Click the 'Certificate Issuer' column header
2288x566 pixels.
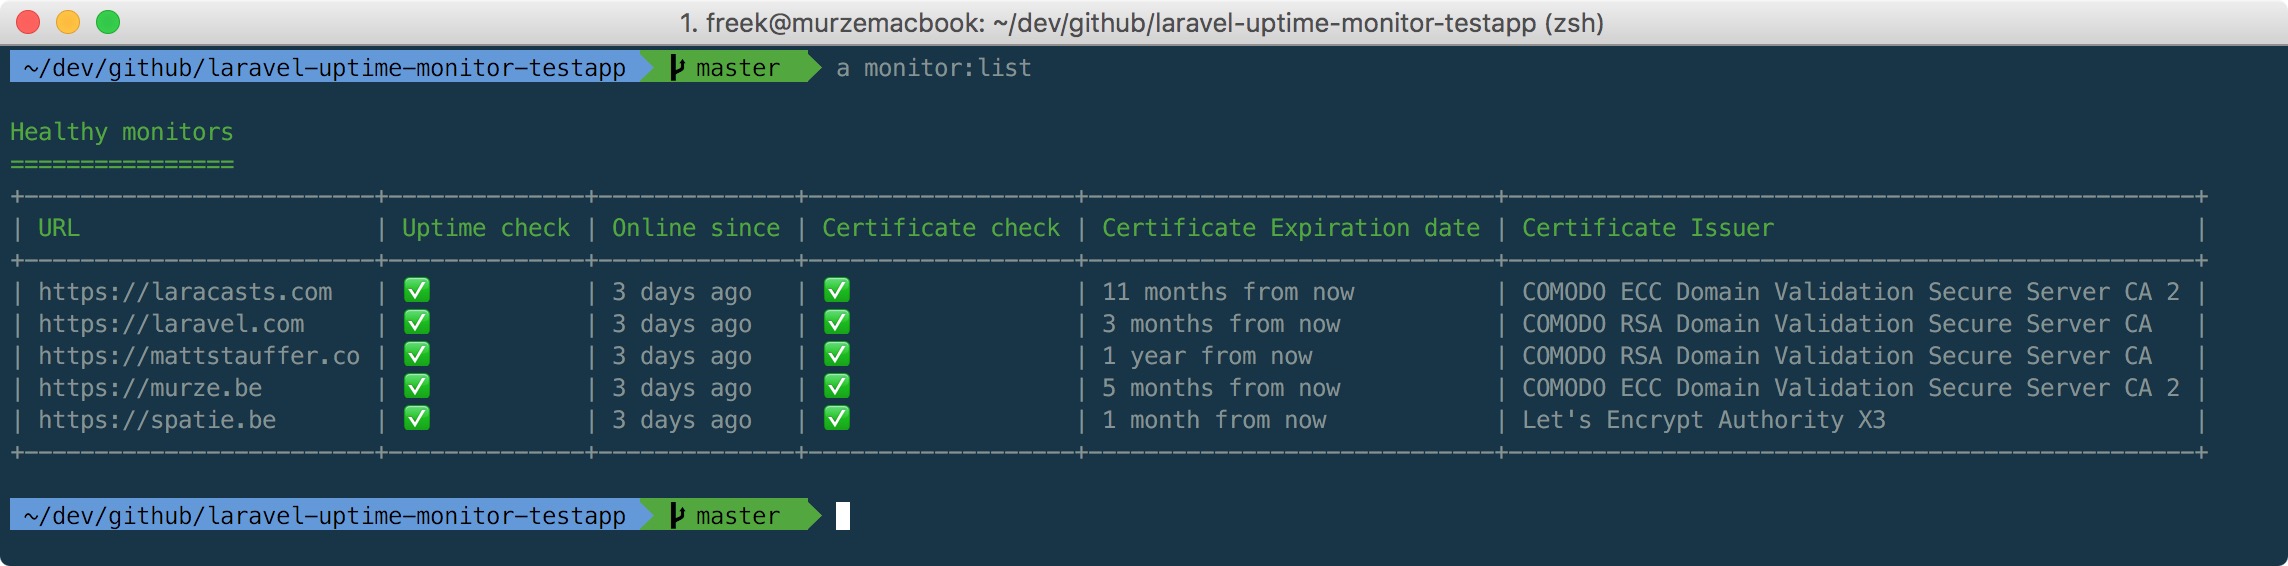[x=1647, y=228]
